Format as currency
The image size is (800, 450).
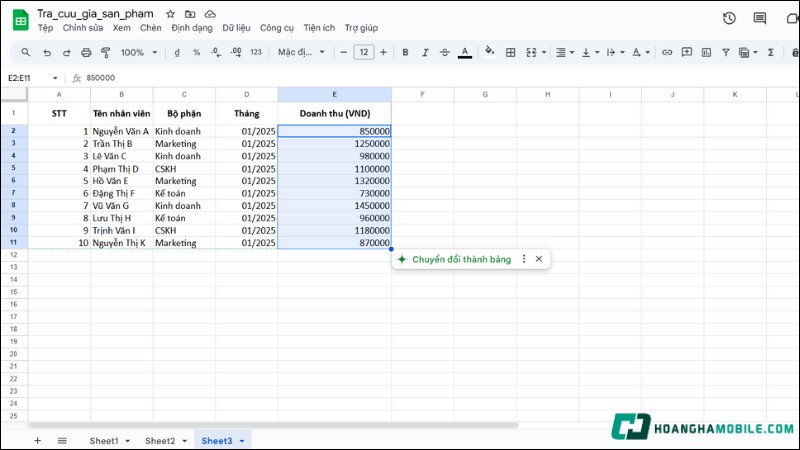click(x=177, y=52)
